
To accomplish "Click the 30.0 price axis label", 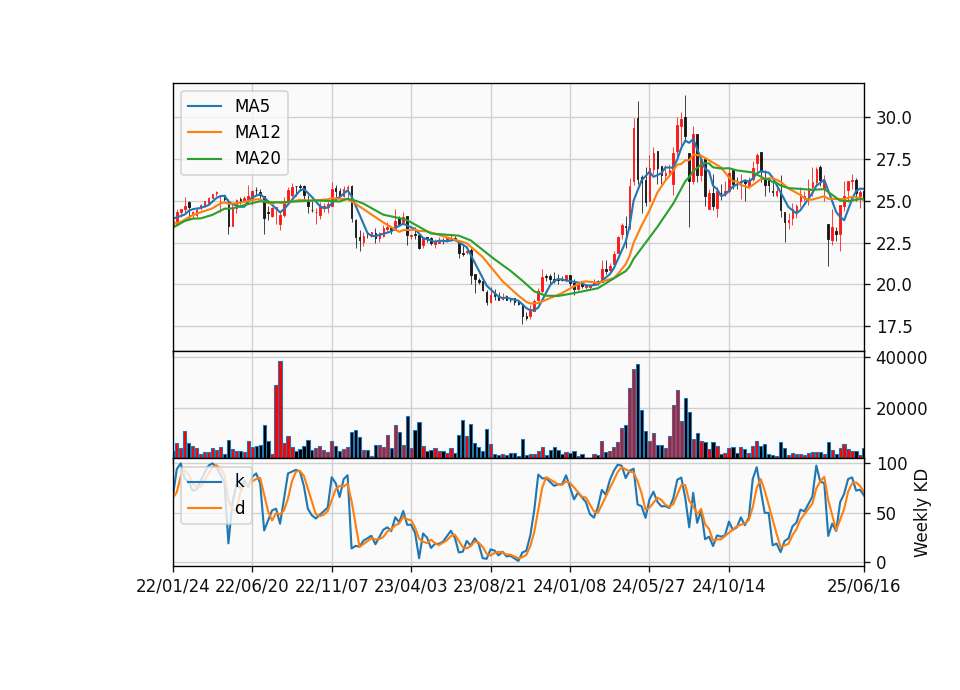I will (x=894, y=118).
